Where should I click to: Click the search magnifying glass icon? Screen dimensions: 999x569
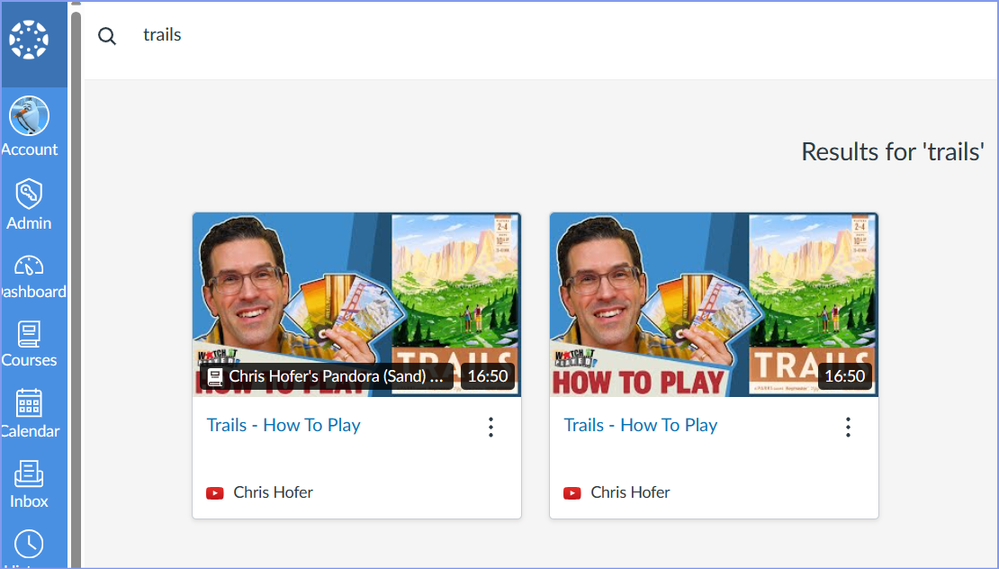point(107,36)
